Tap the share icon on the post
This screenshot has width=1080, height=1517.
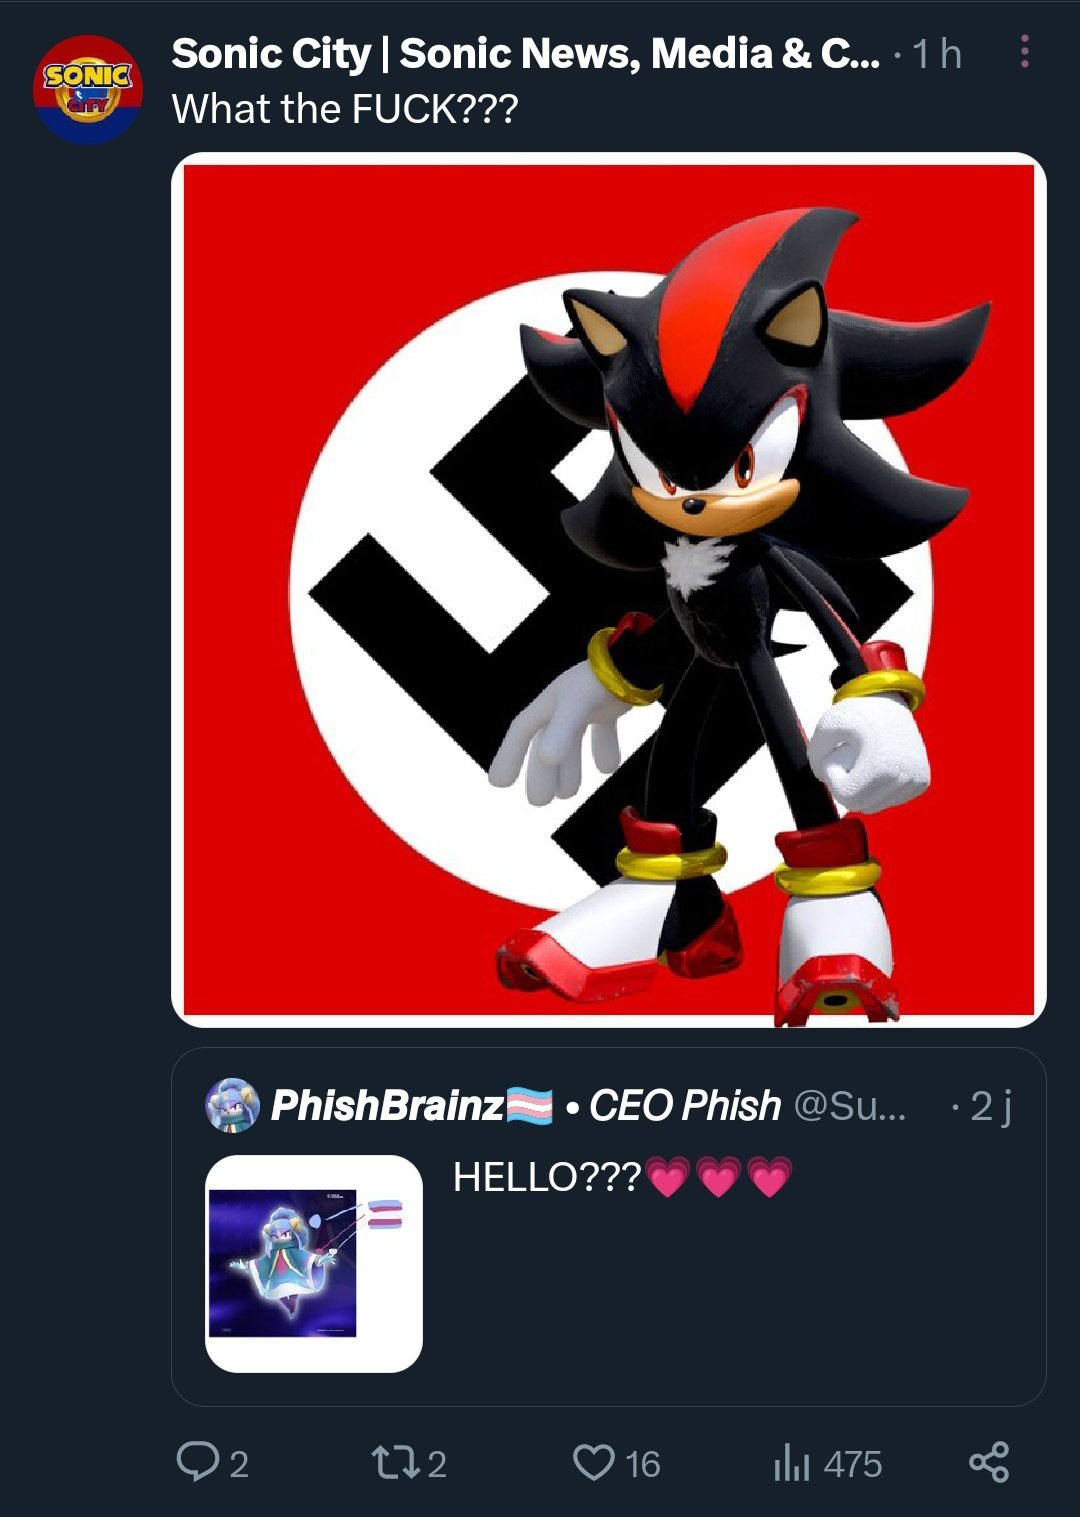(989, 1462)
